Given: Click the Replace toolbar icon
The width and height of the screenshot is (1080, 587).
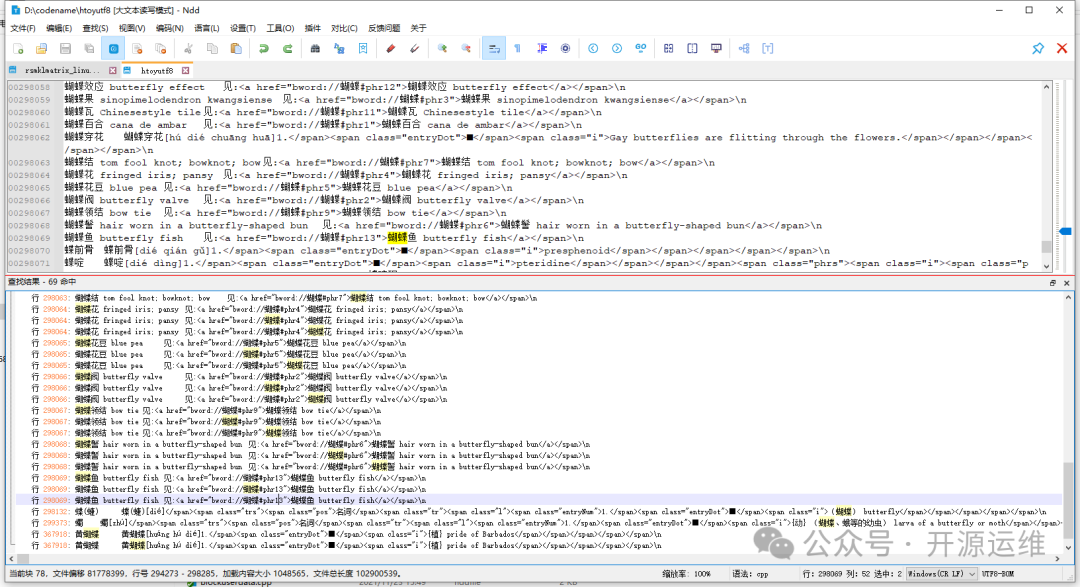Looking at the screenshot, I should coord(339,49).
